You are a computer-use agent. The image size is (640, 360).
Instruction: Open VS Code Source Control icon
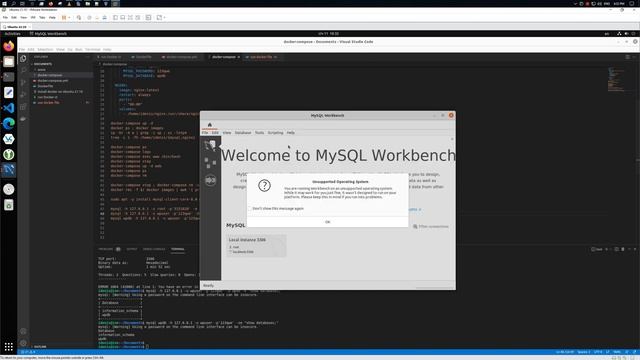tap(23, 83)
